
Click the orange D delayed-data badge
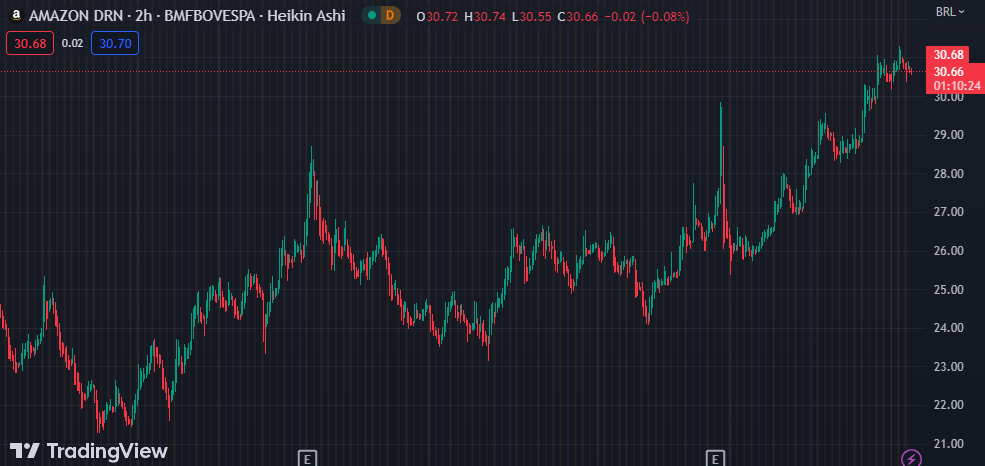click(389, 16)
